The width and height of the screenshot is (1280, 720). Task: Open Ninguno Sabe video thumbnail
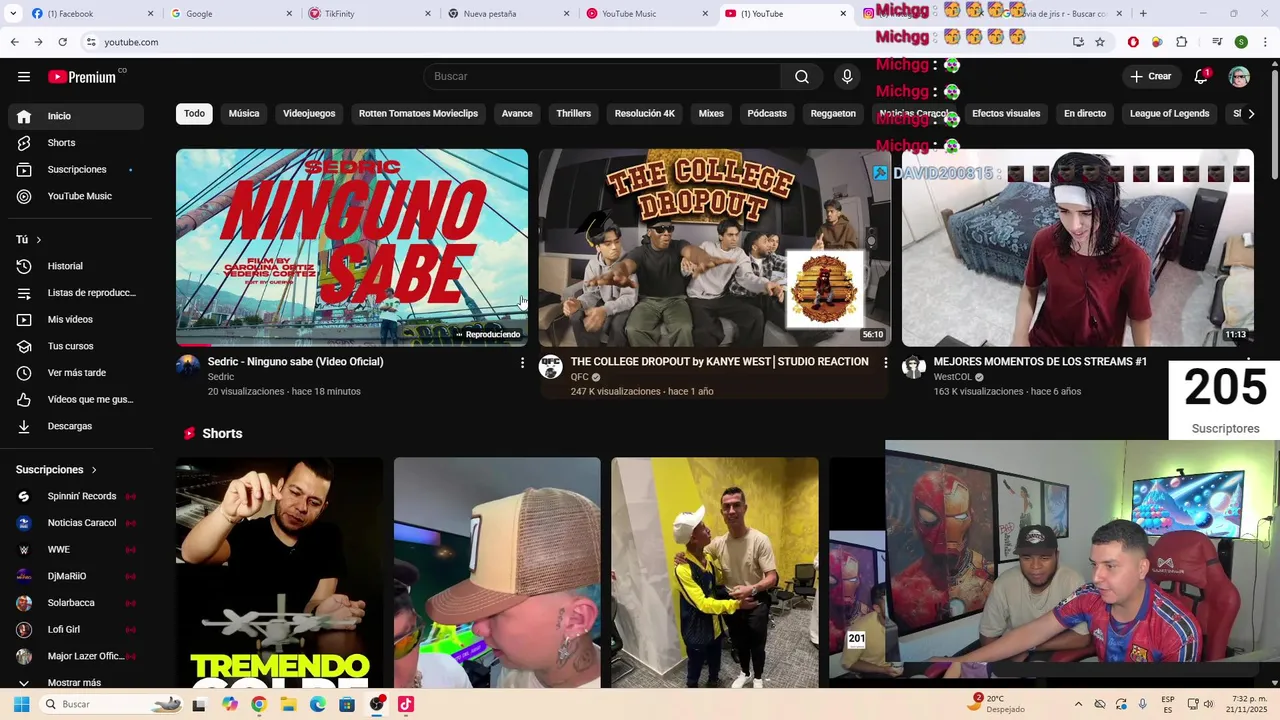pos(352,248)
